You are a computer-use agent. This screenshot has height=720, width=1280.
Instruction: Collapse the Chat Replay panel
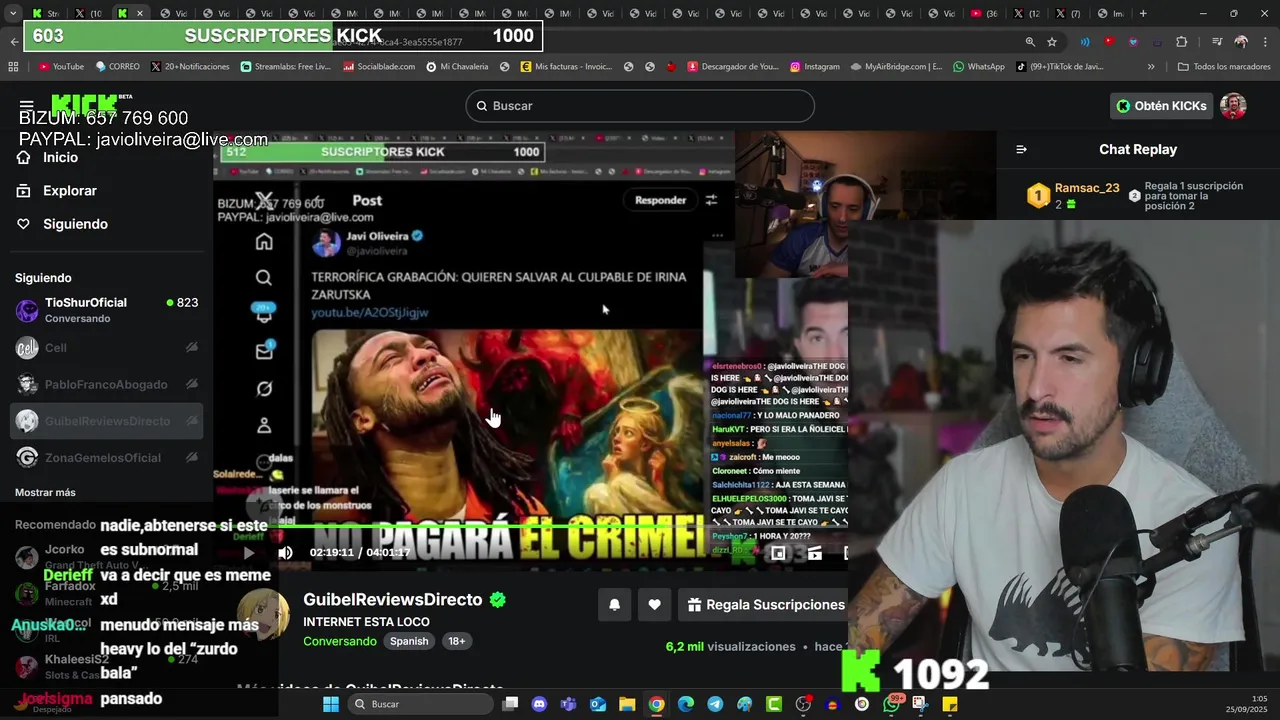(1021, 149)
